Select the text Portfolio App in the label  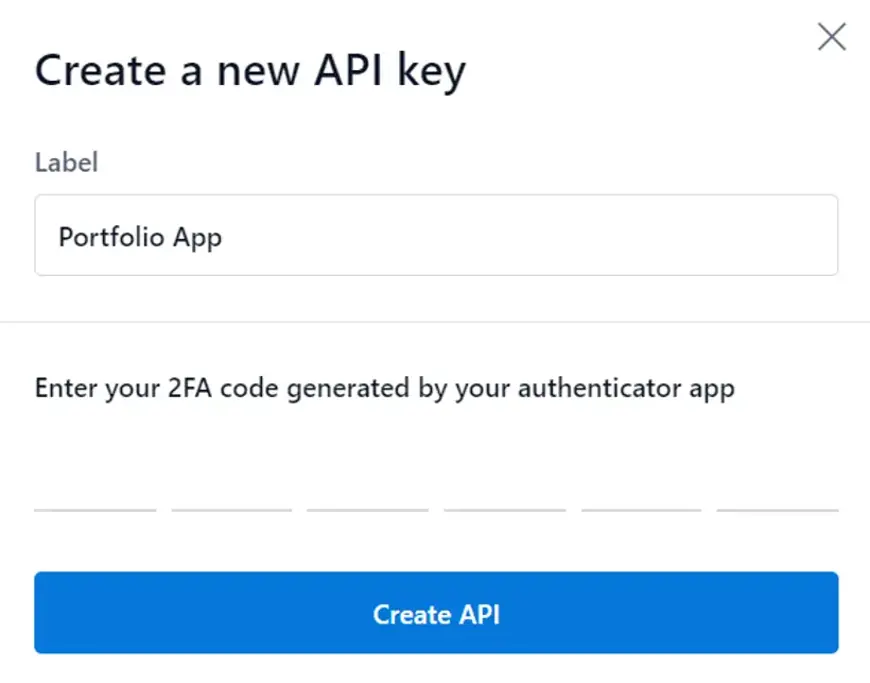click(x=140, y=237)
